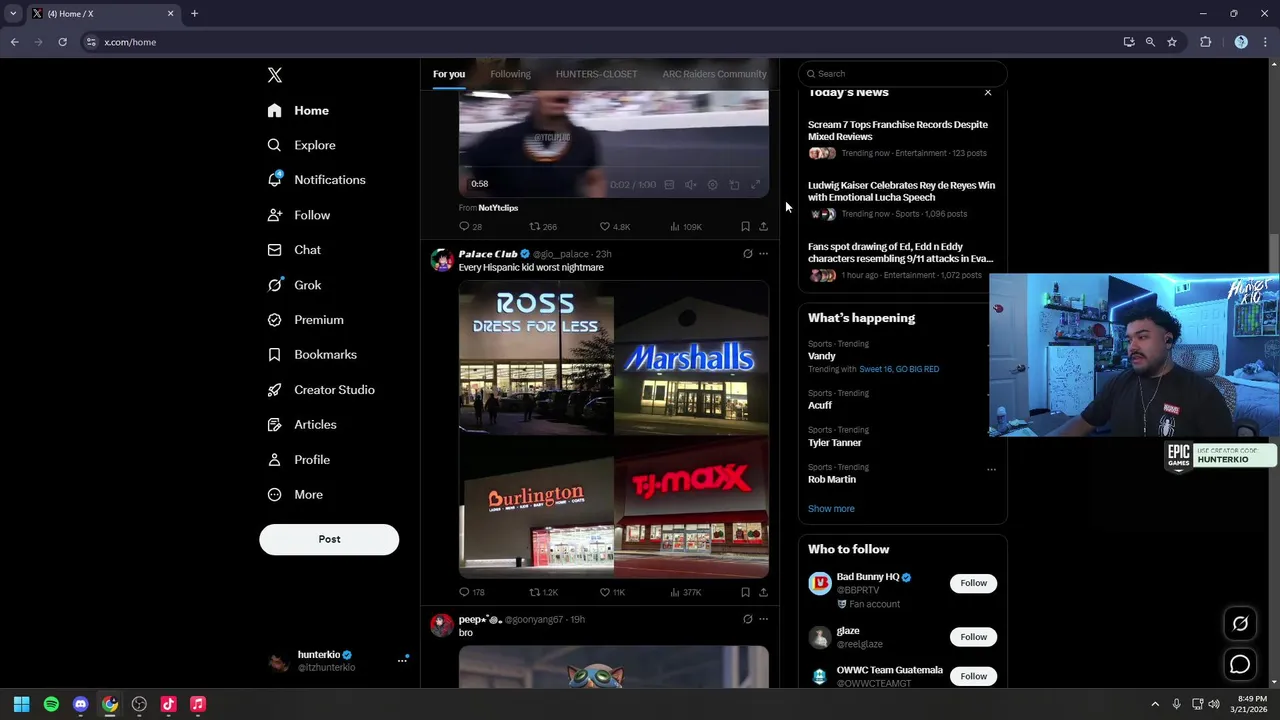This screenshot has width=1280, height=720.
Task: Open the NotYtclips source link
Action: [498, 208]
